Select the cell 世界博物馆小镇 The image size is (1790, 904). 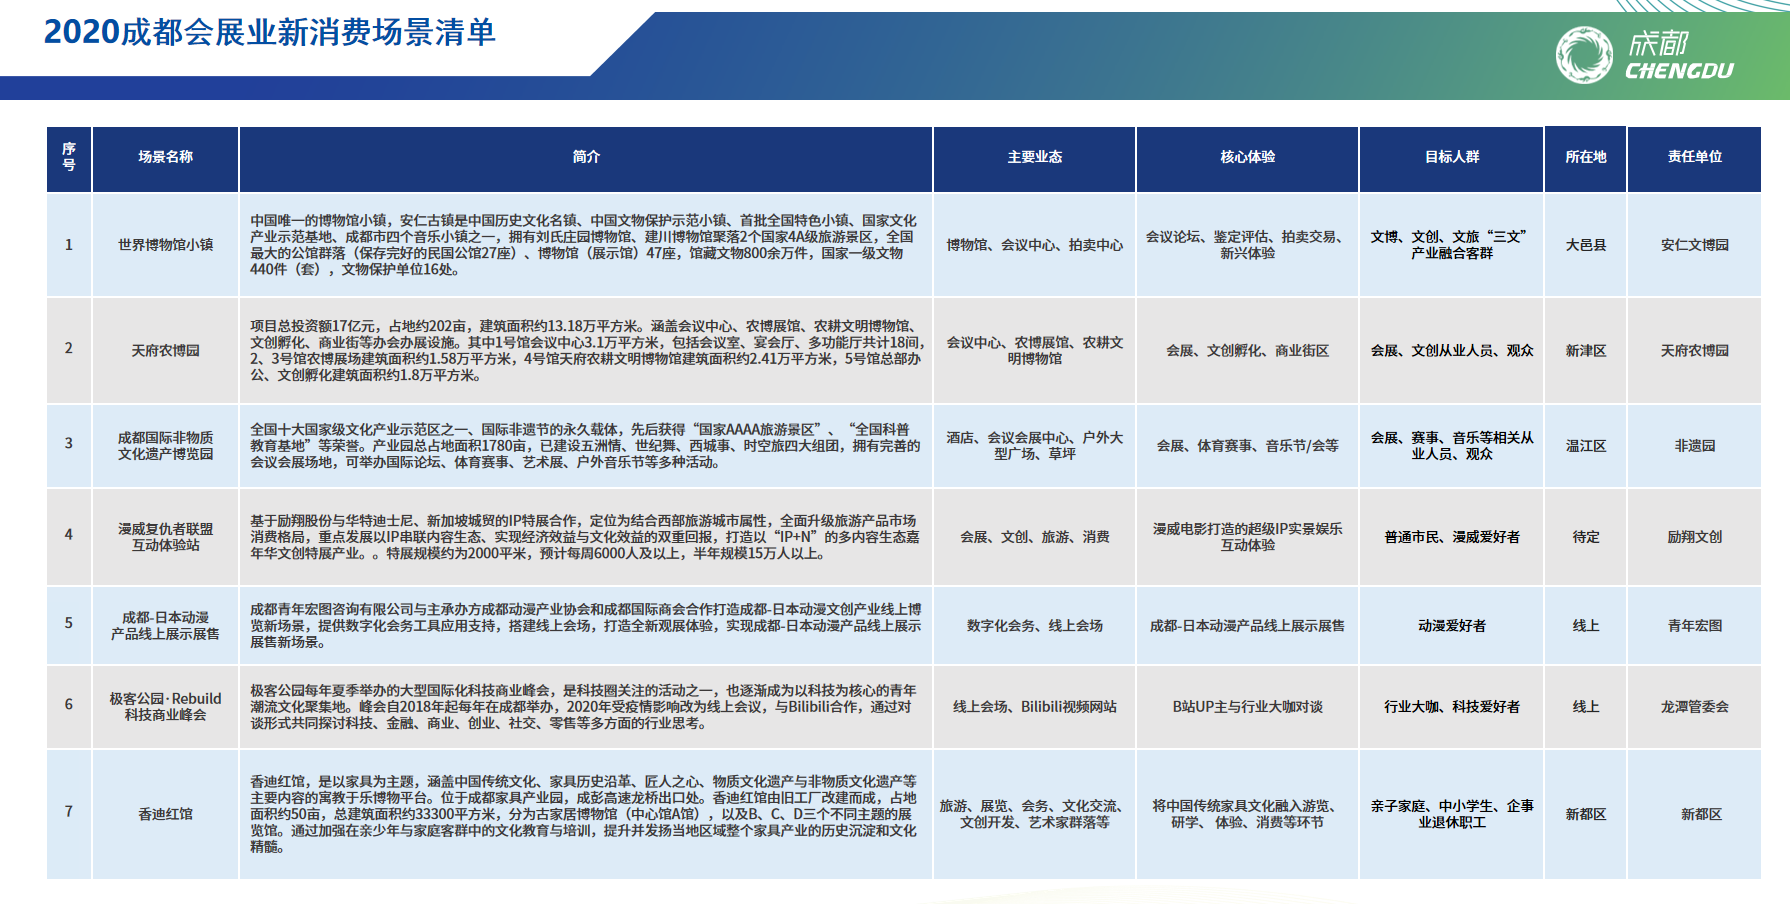click(166, 245)
